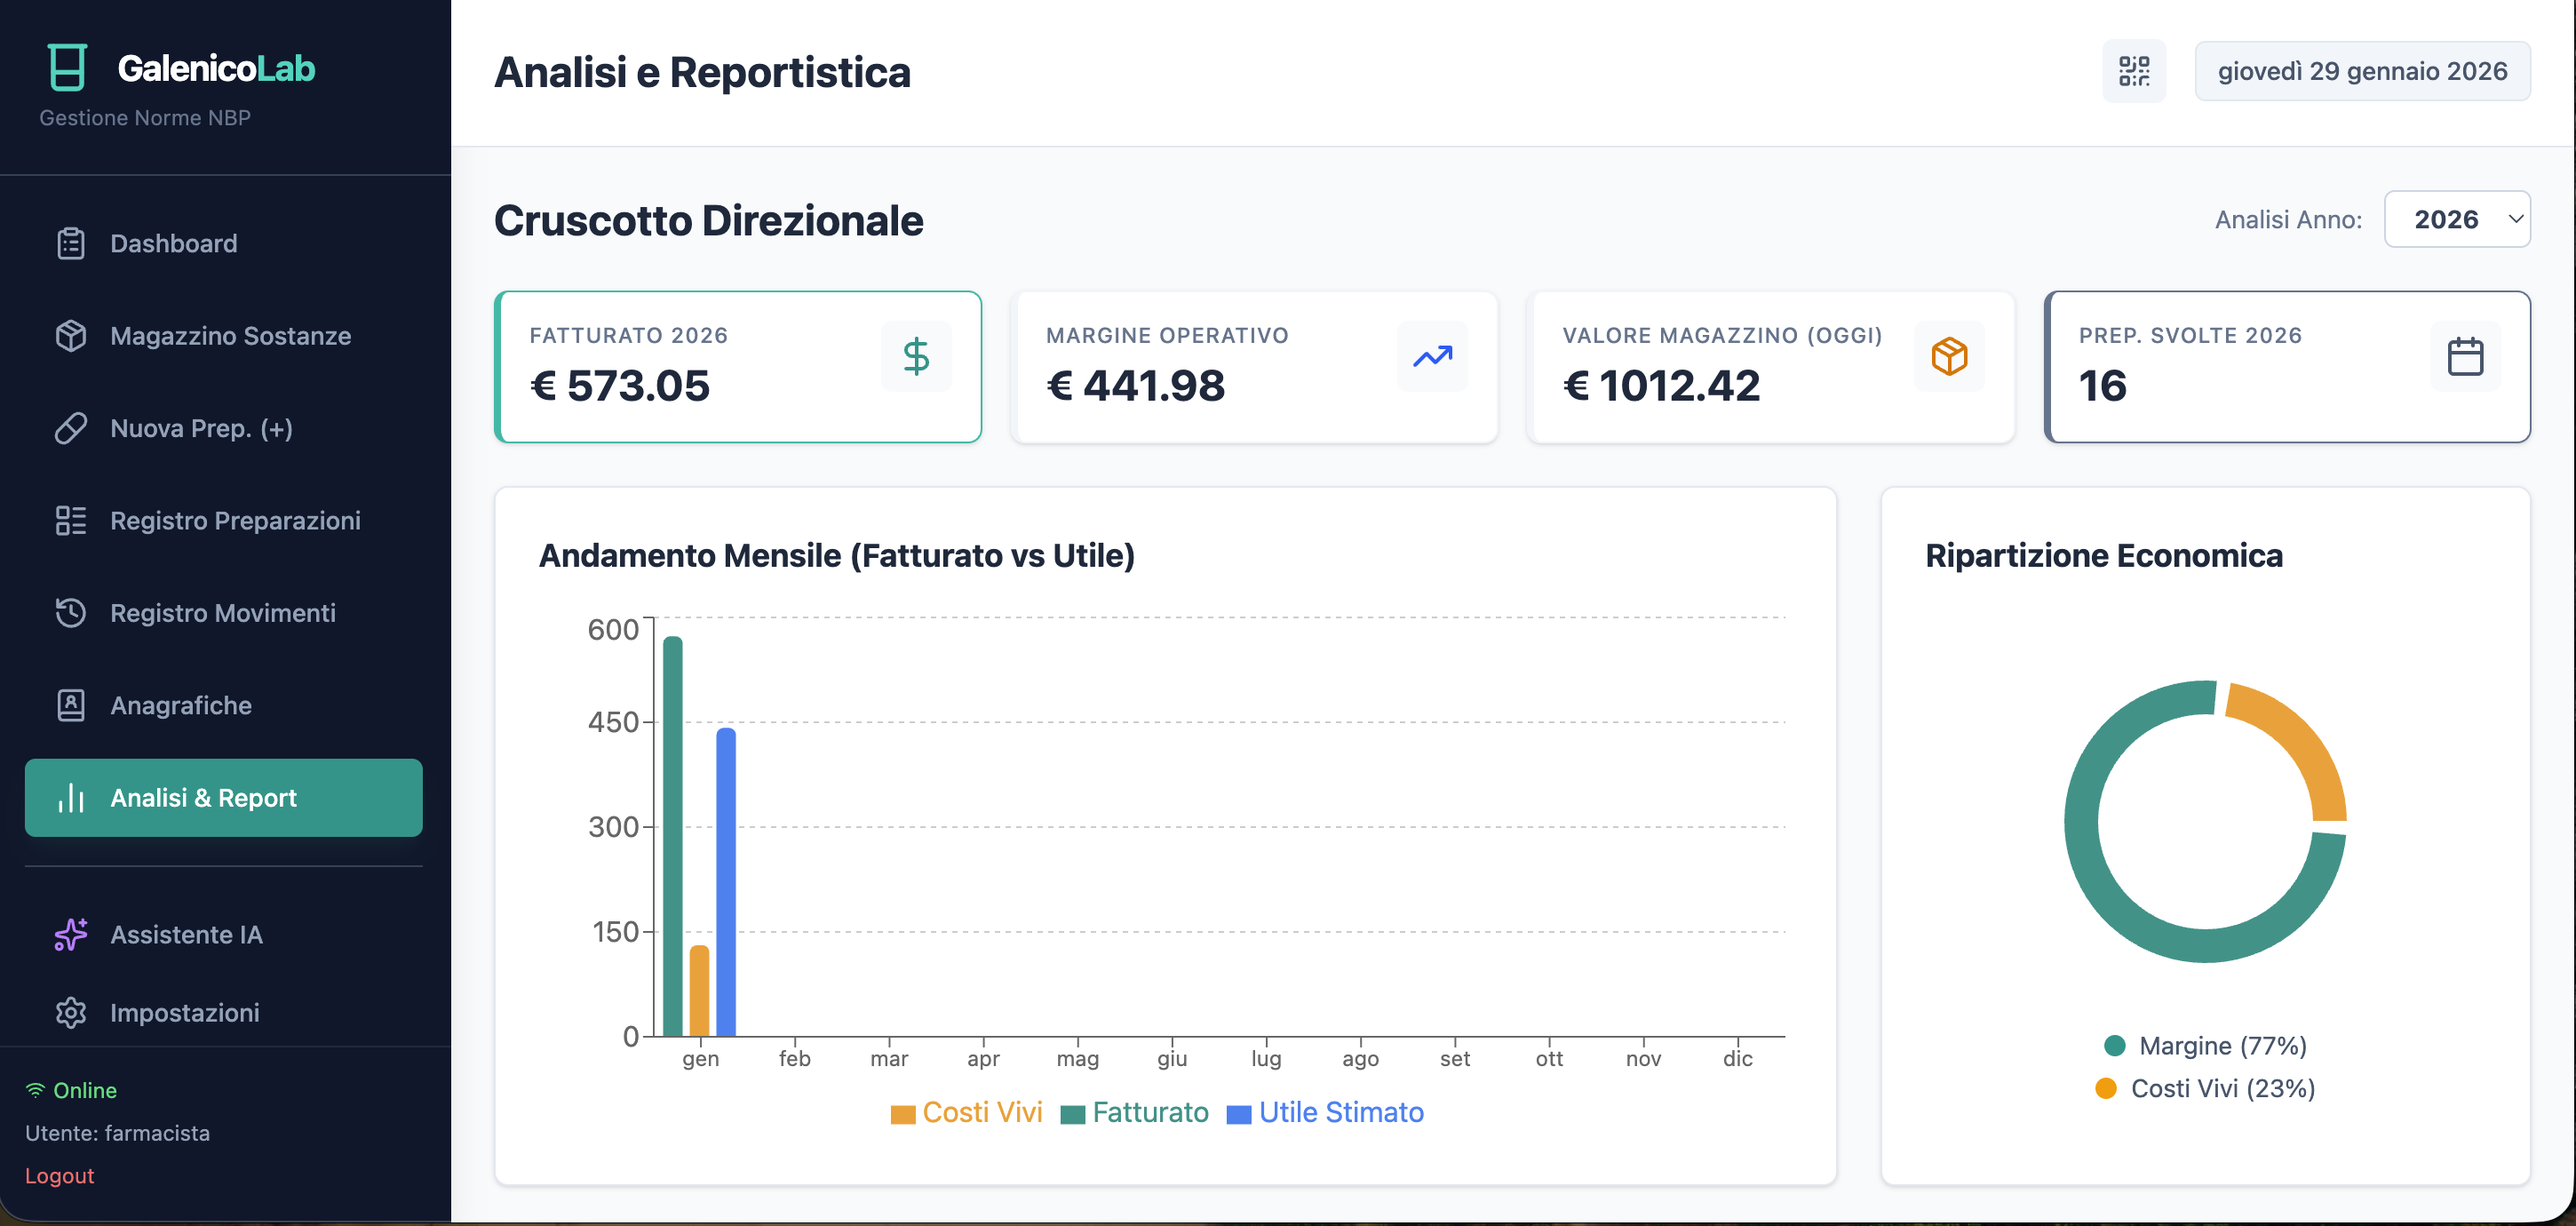Click the calendar icon on Prep. Svolte card

pos(2464,357)
